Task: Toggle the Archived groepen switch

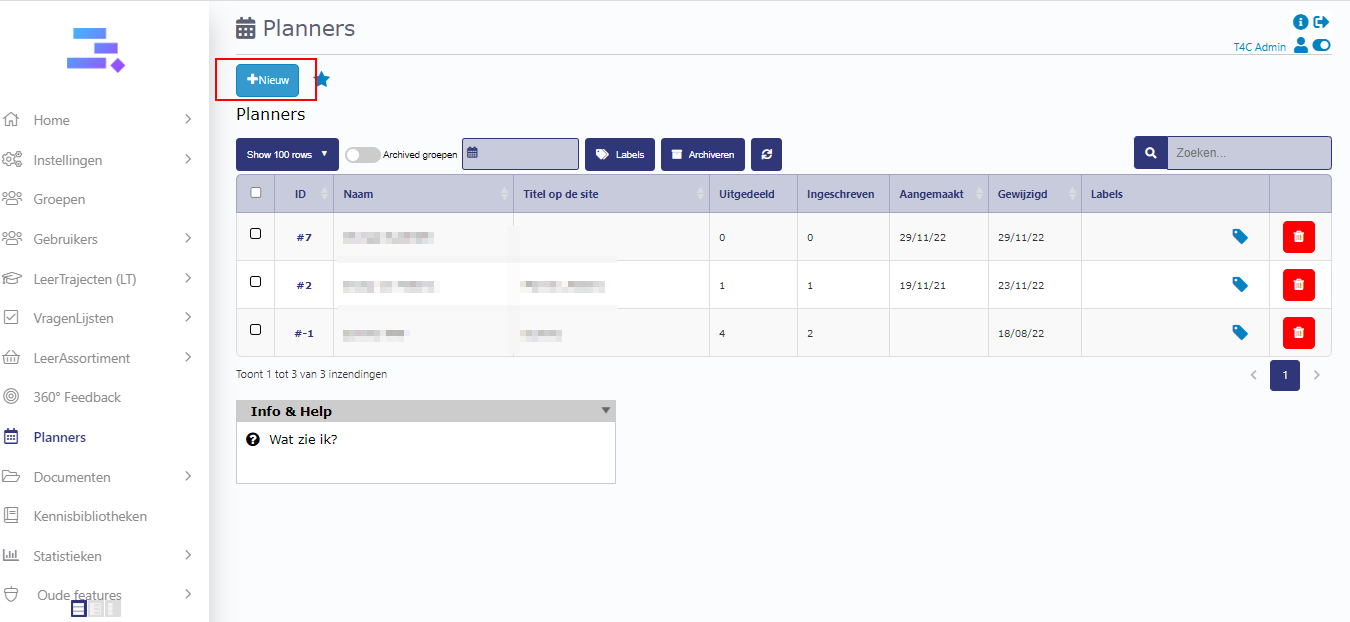Action: click(x=362, y=155)
